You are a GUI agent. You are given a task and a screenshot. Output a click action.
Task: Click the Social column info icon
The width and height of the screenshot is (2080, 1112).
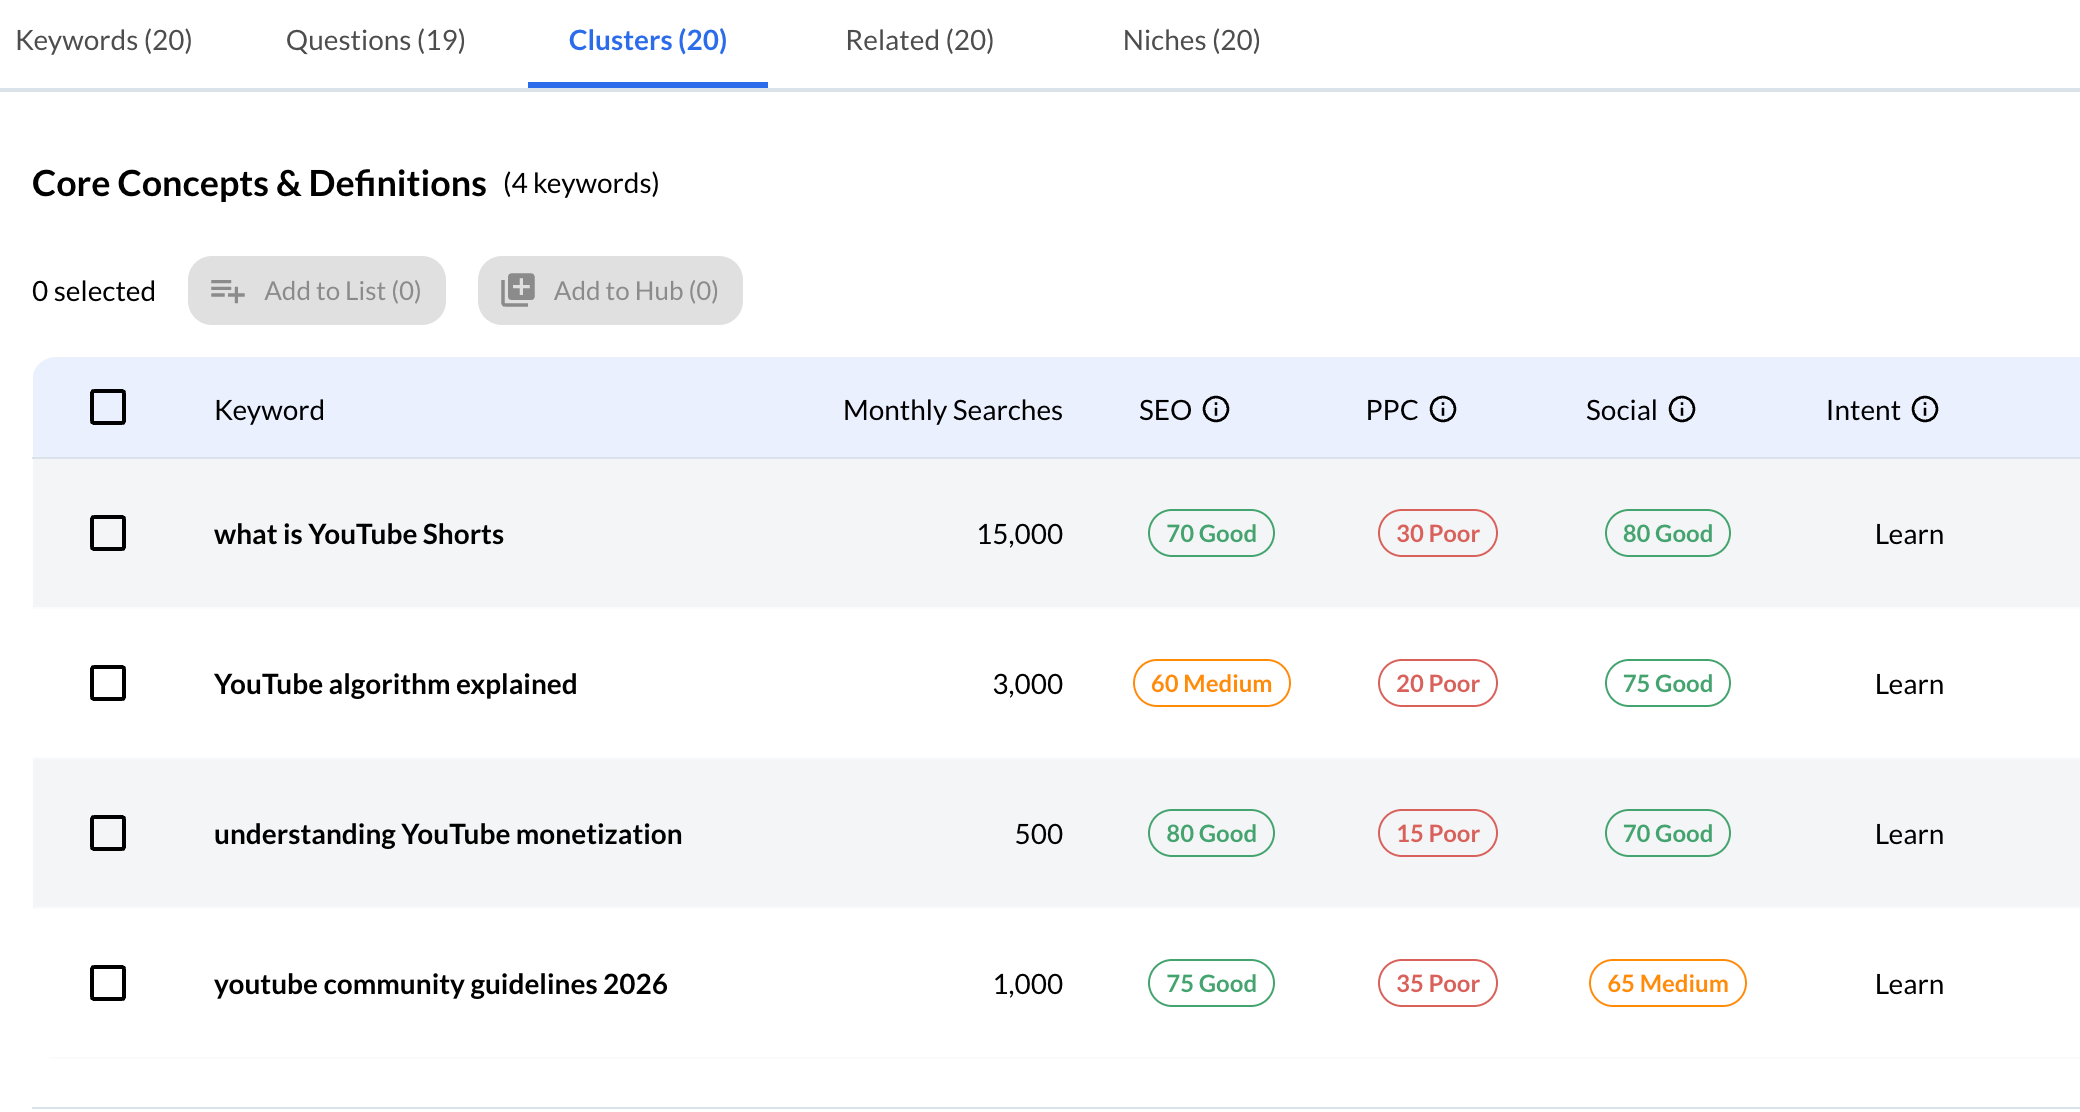pos(1682,409)
